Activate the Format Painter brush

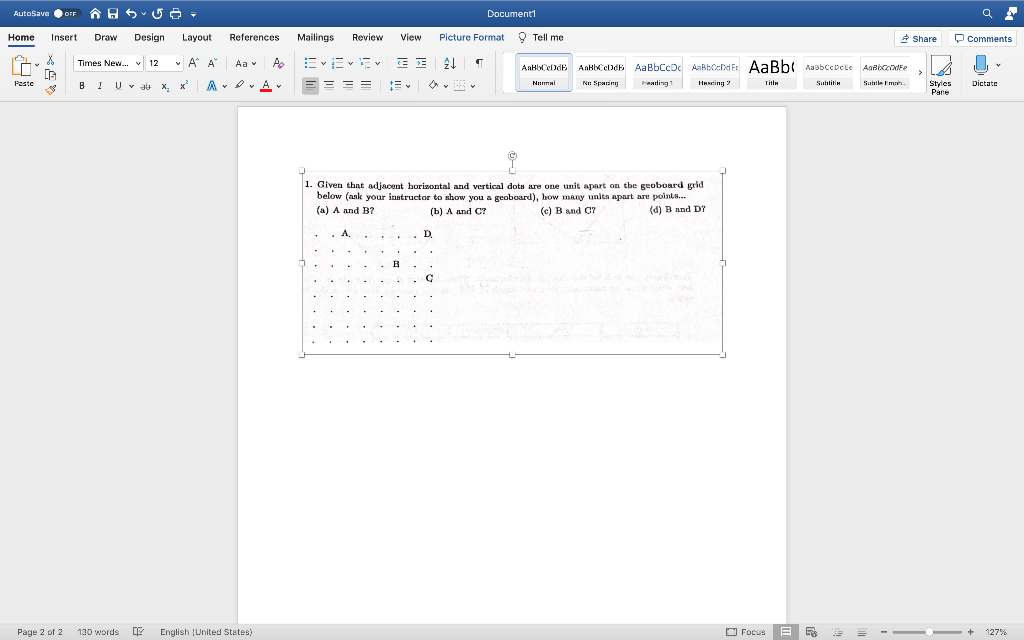tap(50, 89)
